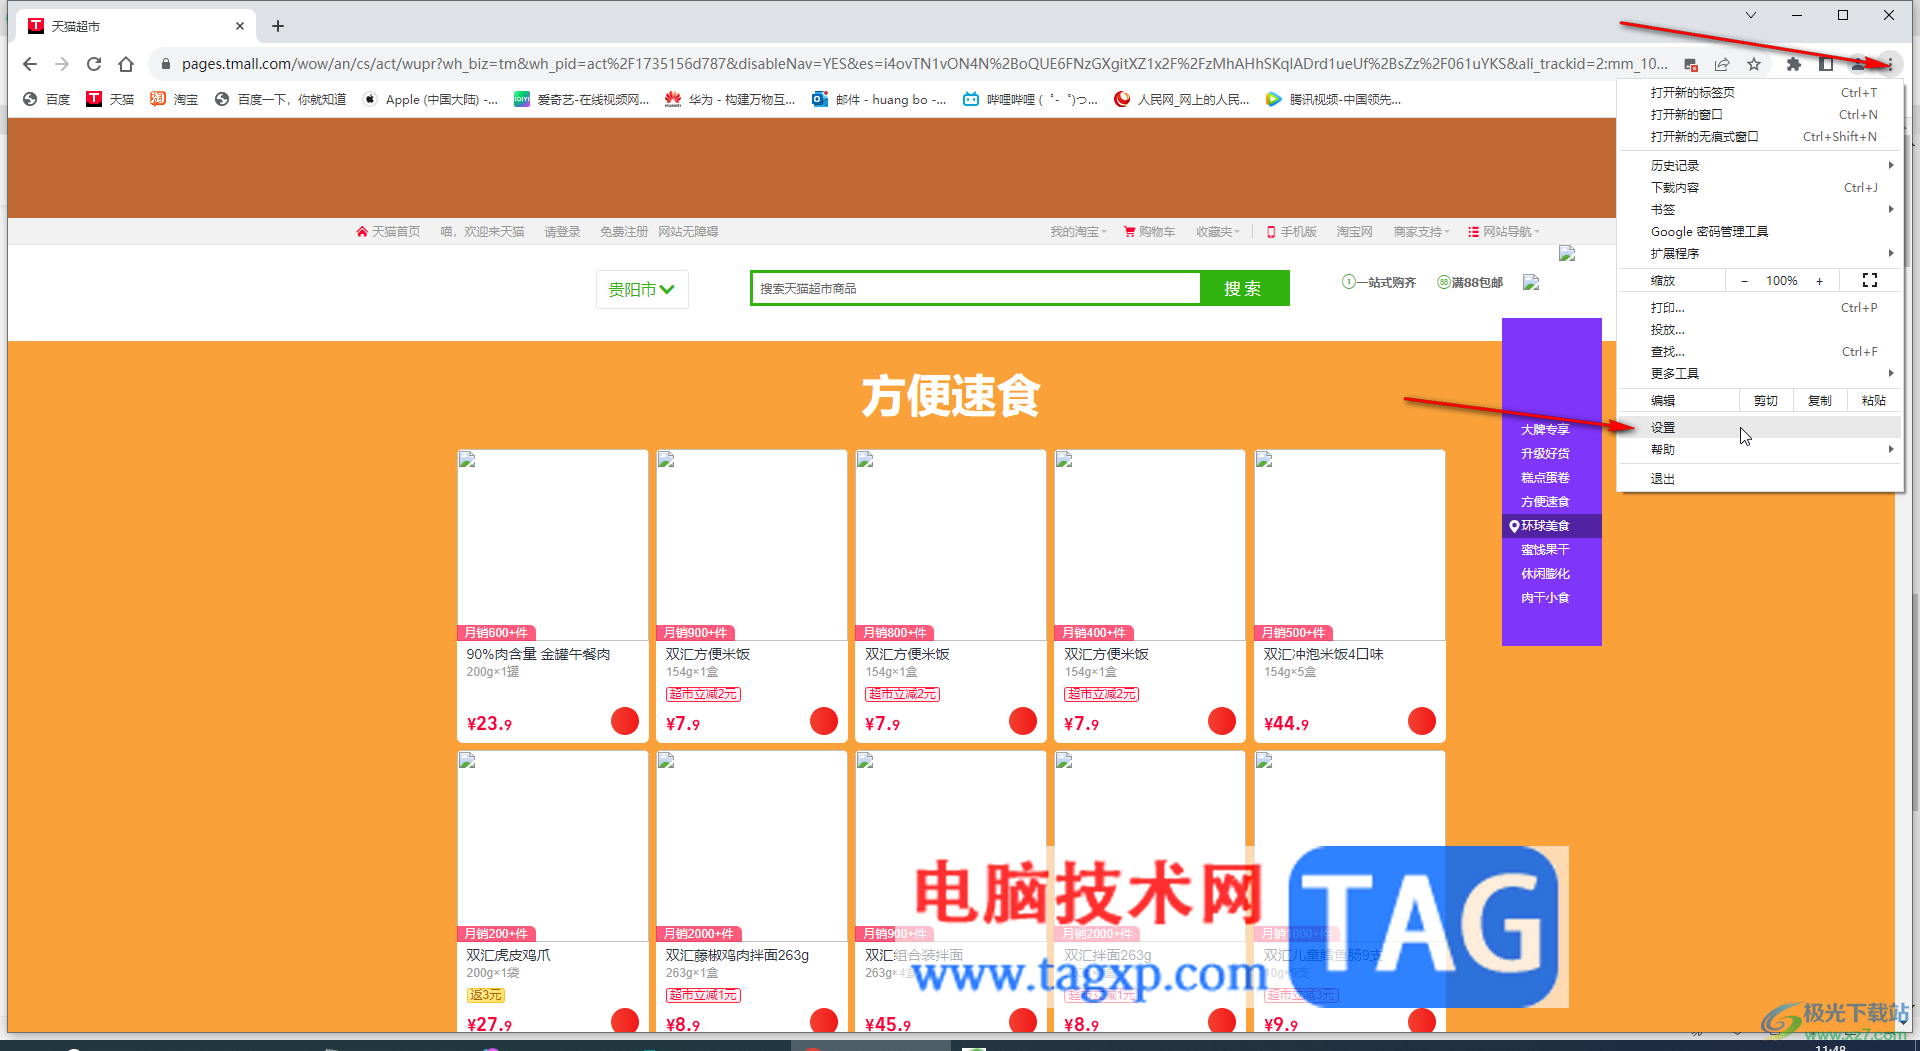The image size is (1920, 1051).
Task: Choose 打印... from the menu
Action: [x=1760, y=308]
